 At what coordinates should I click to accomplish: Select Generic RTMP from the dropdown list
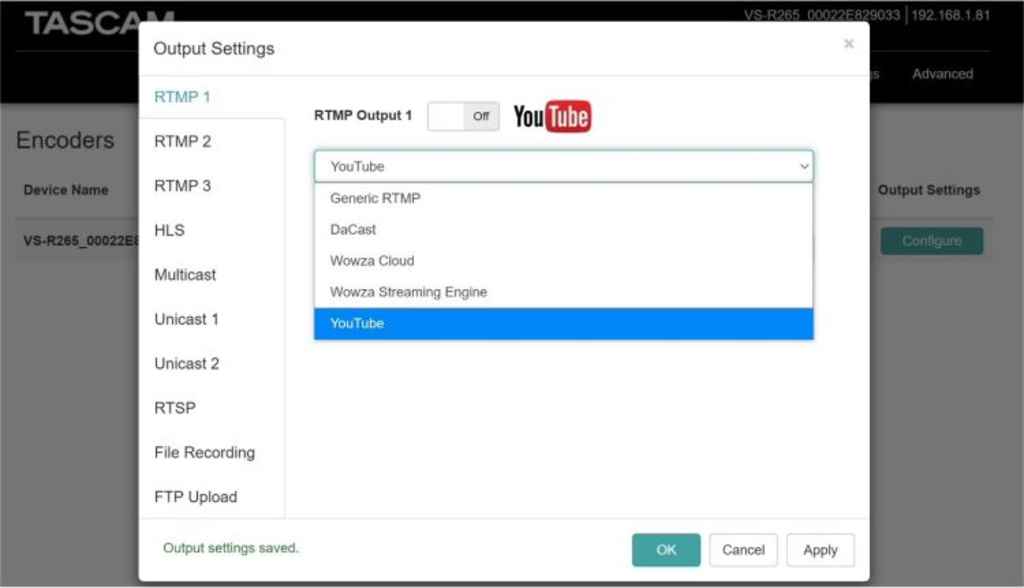point(564,198)
